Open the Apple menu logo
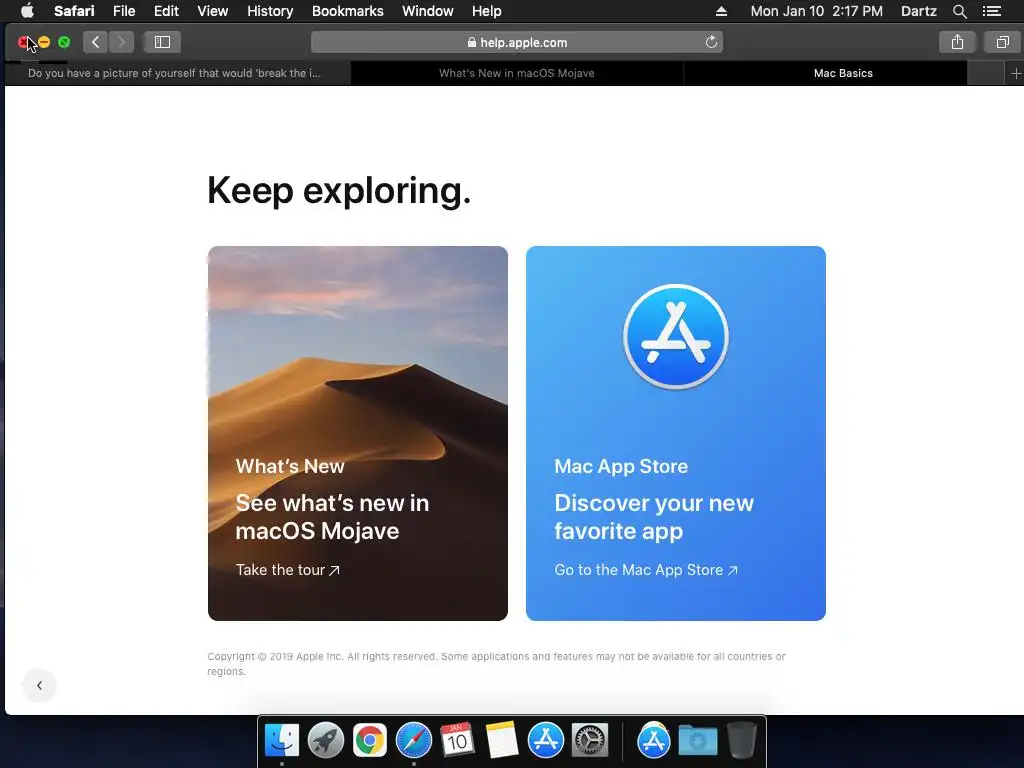Viewport: 1024px width, 768px height. (27, 11)
